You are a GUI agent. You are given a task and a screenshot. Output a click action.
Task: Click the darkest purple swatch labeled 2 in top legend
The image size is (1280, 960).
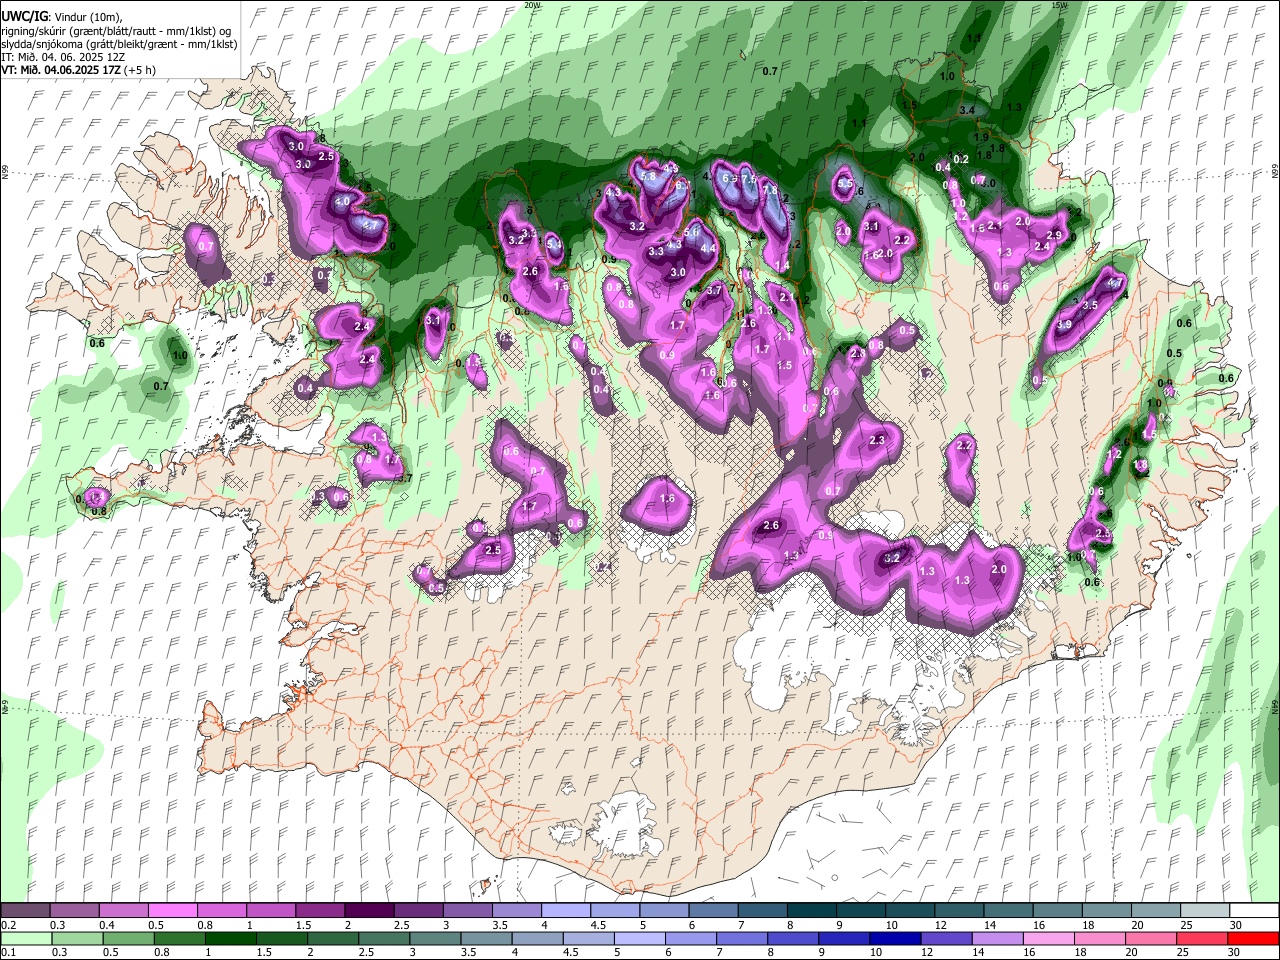[368, 910]
